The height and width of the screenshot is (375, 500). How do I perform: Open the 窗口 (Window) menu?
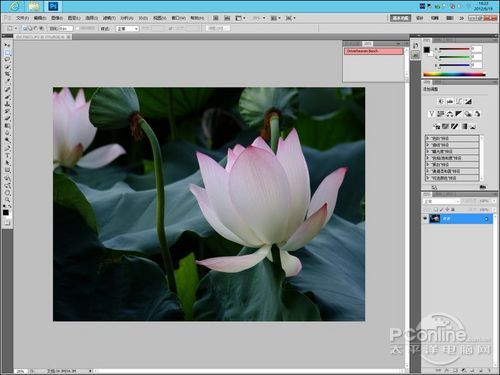[178, 18]
